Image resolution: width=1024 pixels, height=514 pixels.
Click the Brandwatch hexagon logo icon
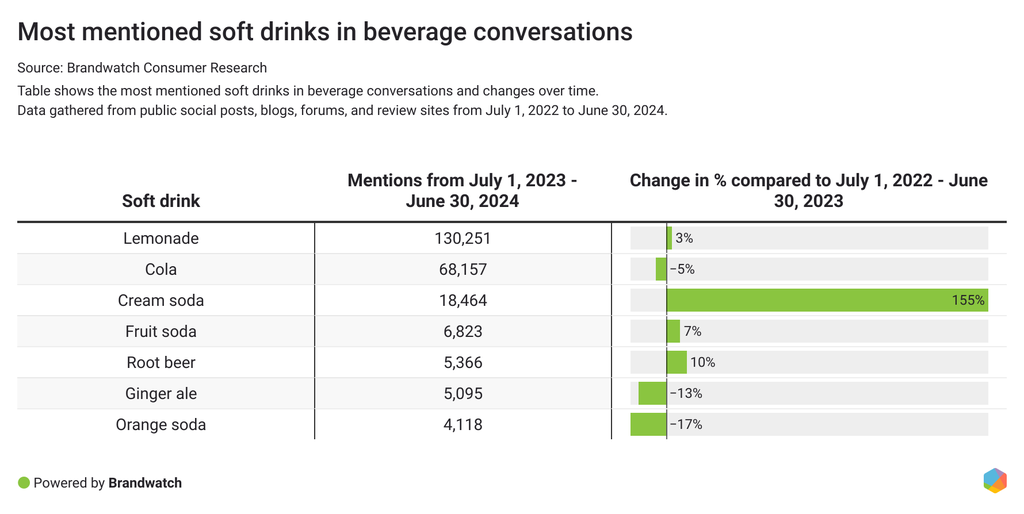pyautogui.click(x=994, y=481)
